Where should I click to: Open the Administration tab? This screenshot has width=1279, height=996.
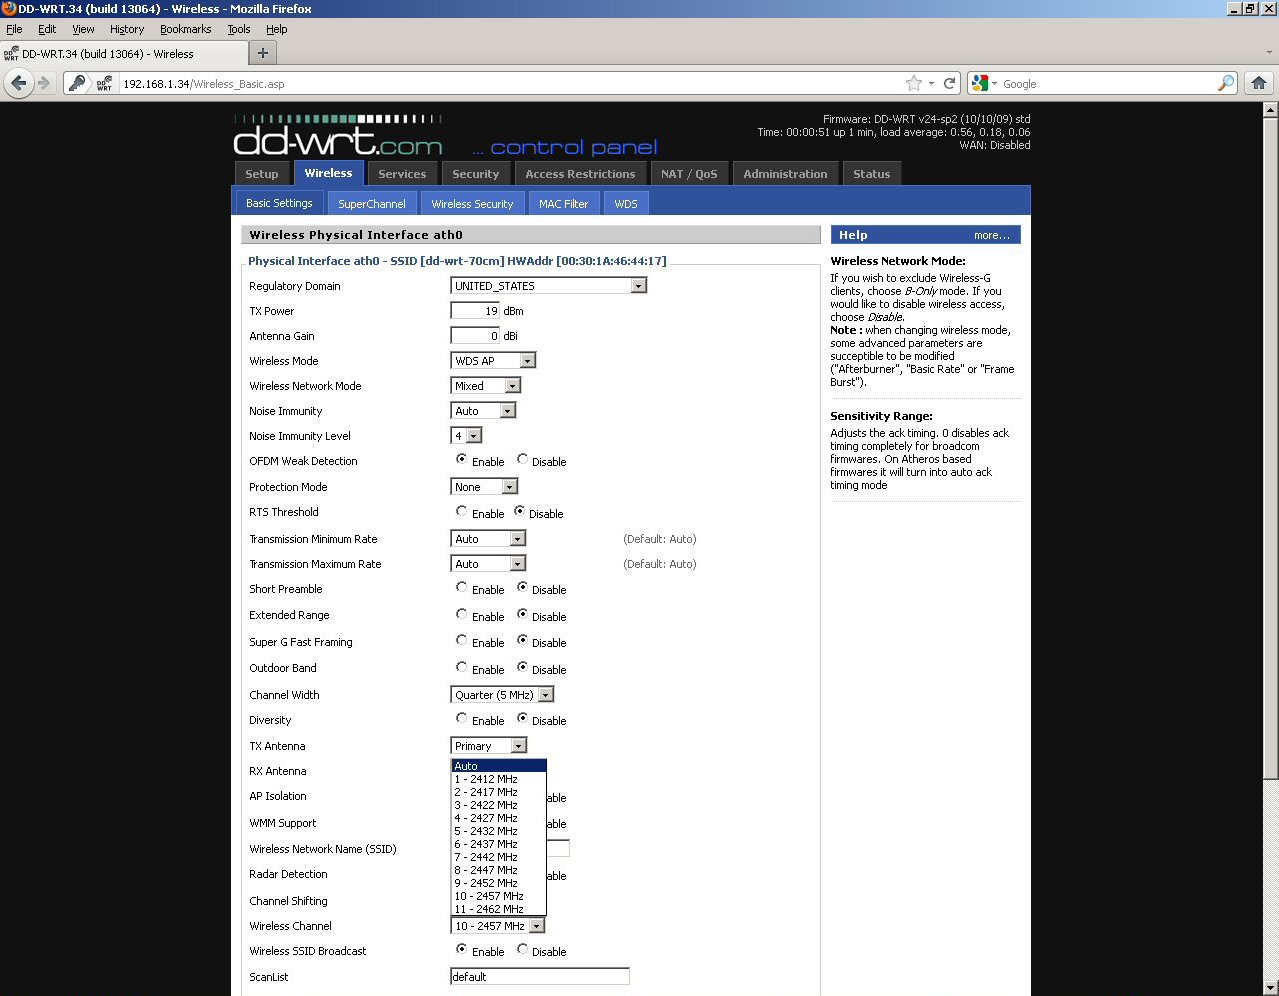coord(785,174)
